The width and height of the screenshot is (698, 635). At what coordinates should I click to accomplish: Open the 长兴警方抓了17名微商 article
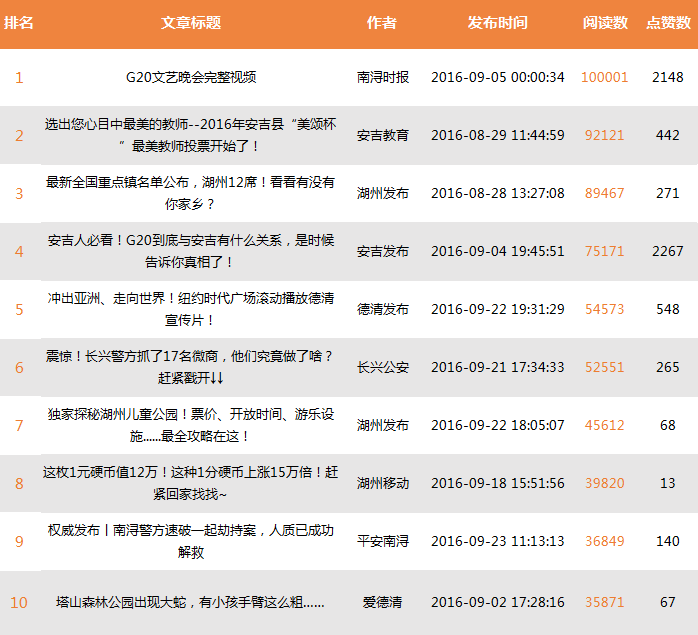(x=190, y=367)
